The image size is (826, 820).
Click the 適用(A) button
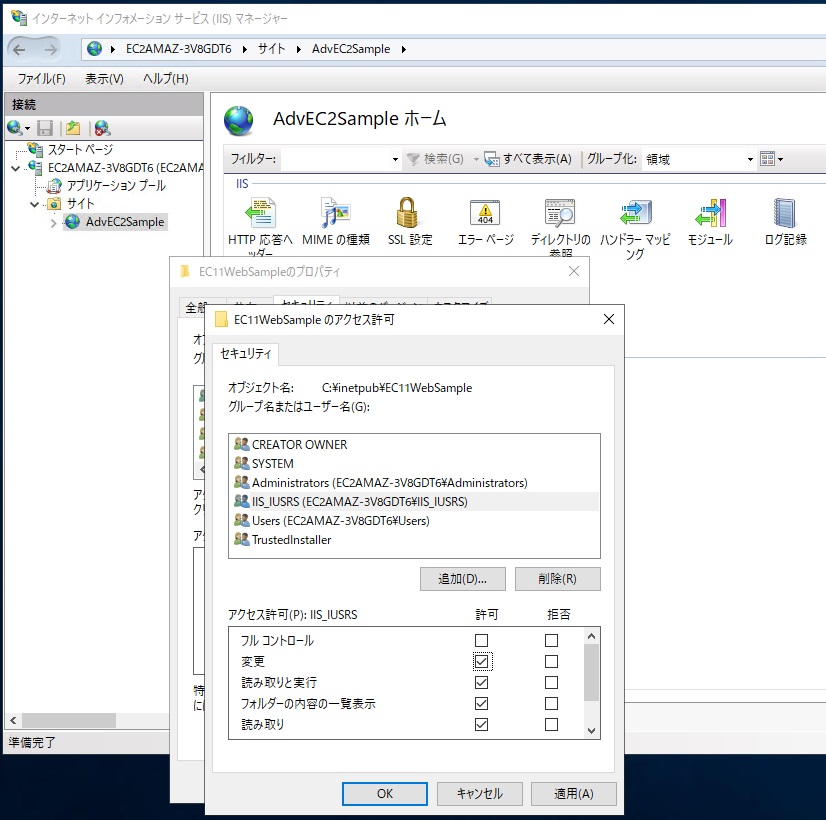(x=574, y=794)
